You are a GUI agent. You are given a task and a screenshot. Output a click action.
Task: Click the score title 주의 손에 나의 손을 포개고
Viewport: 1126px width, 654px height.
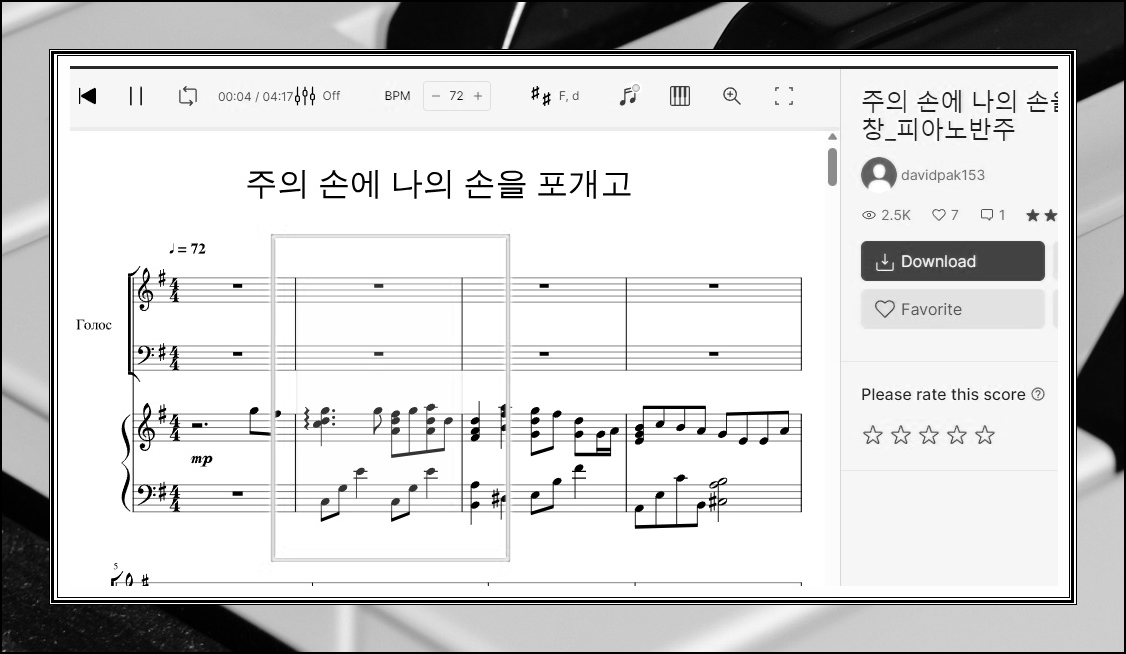tap(438, 184)
